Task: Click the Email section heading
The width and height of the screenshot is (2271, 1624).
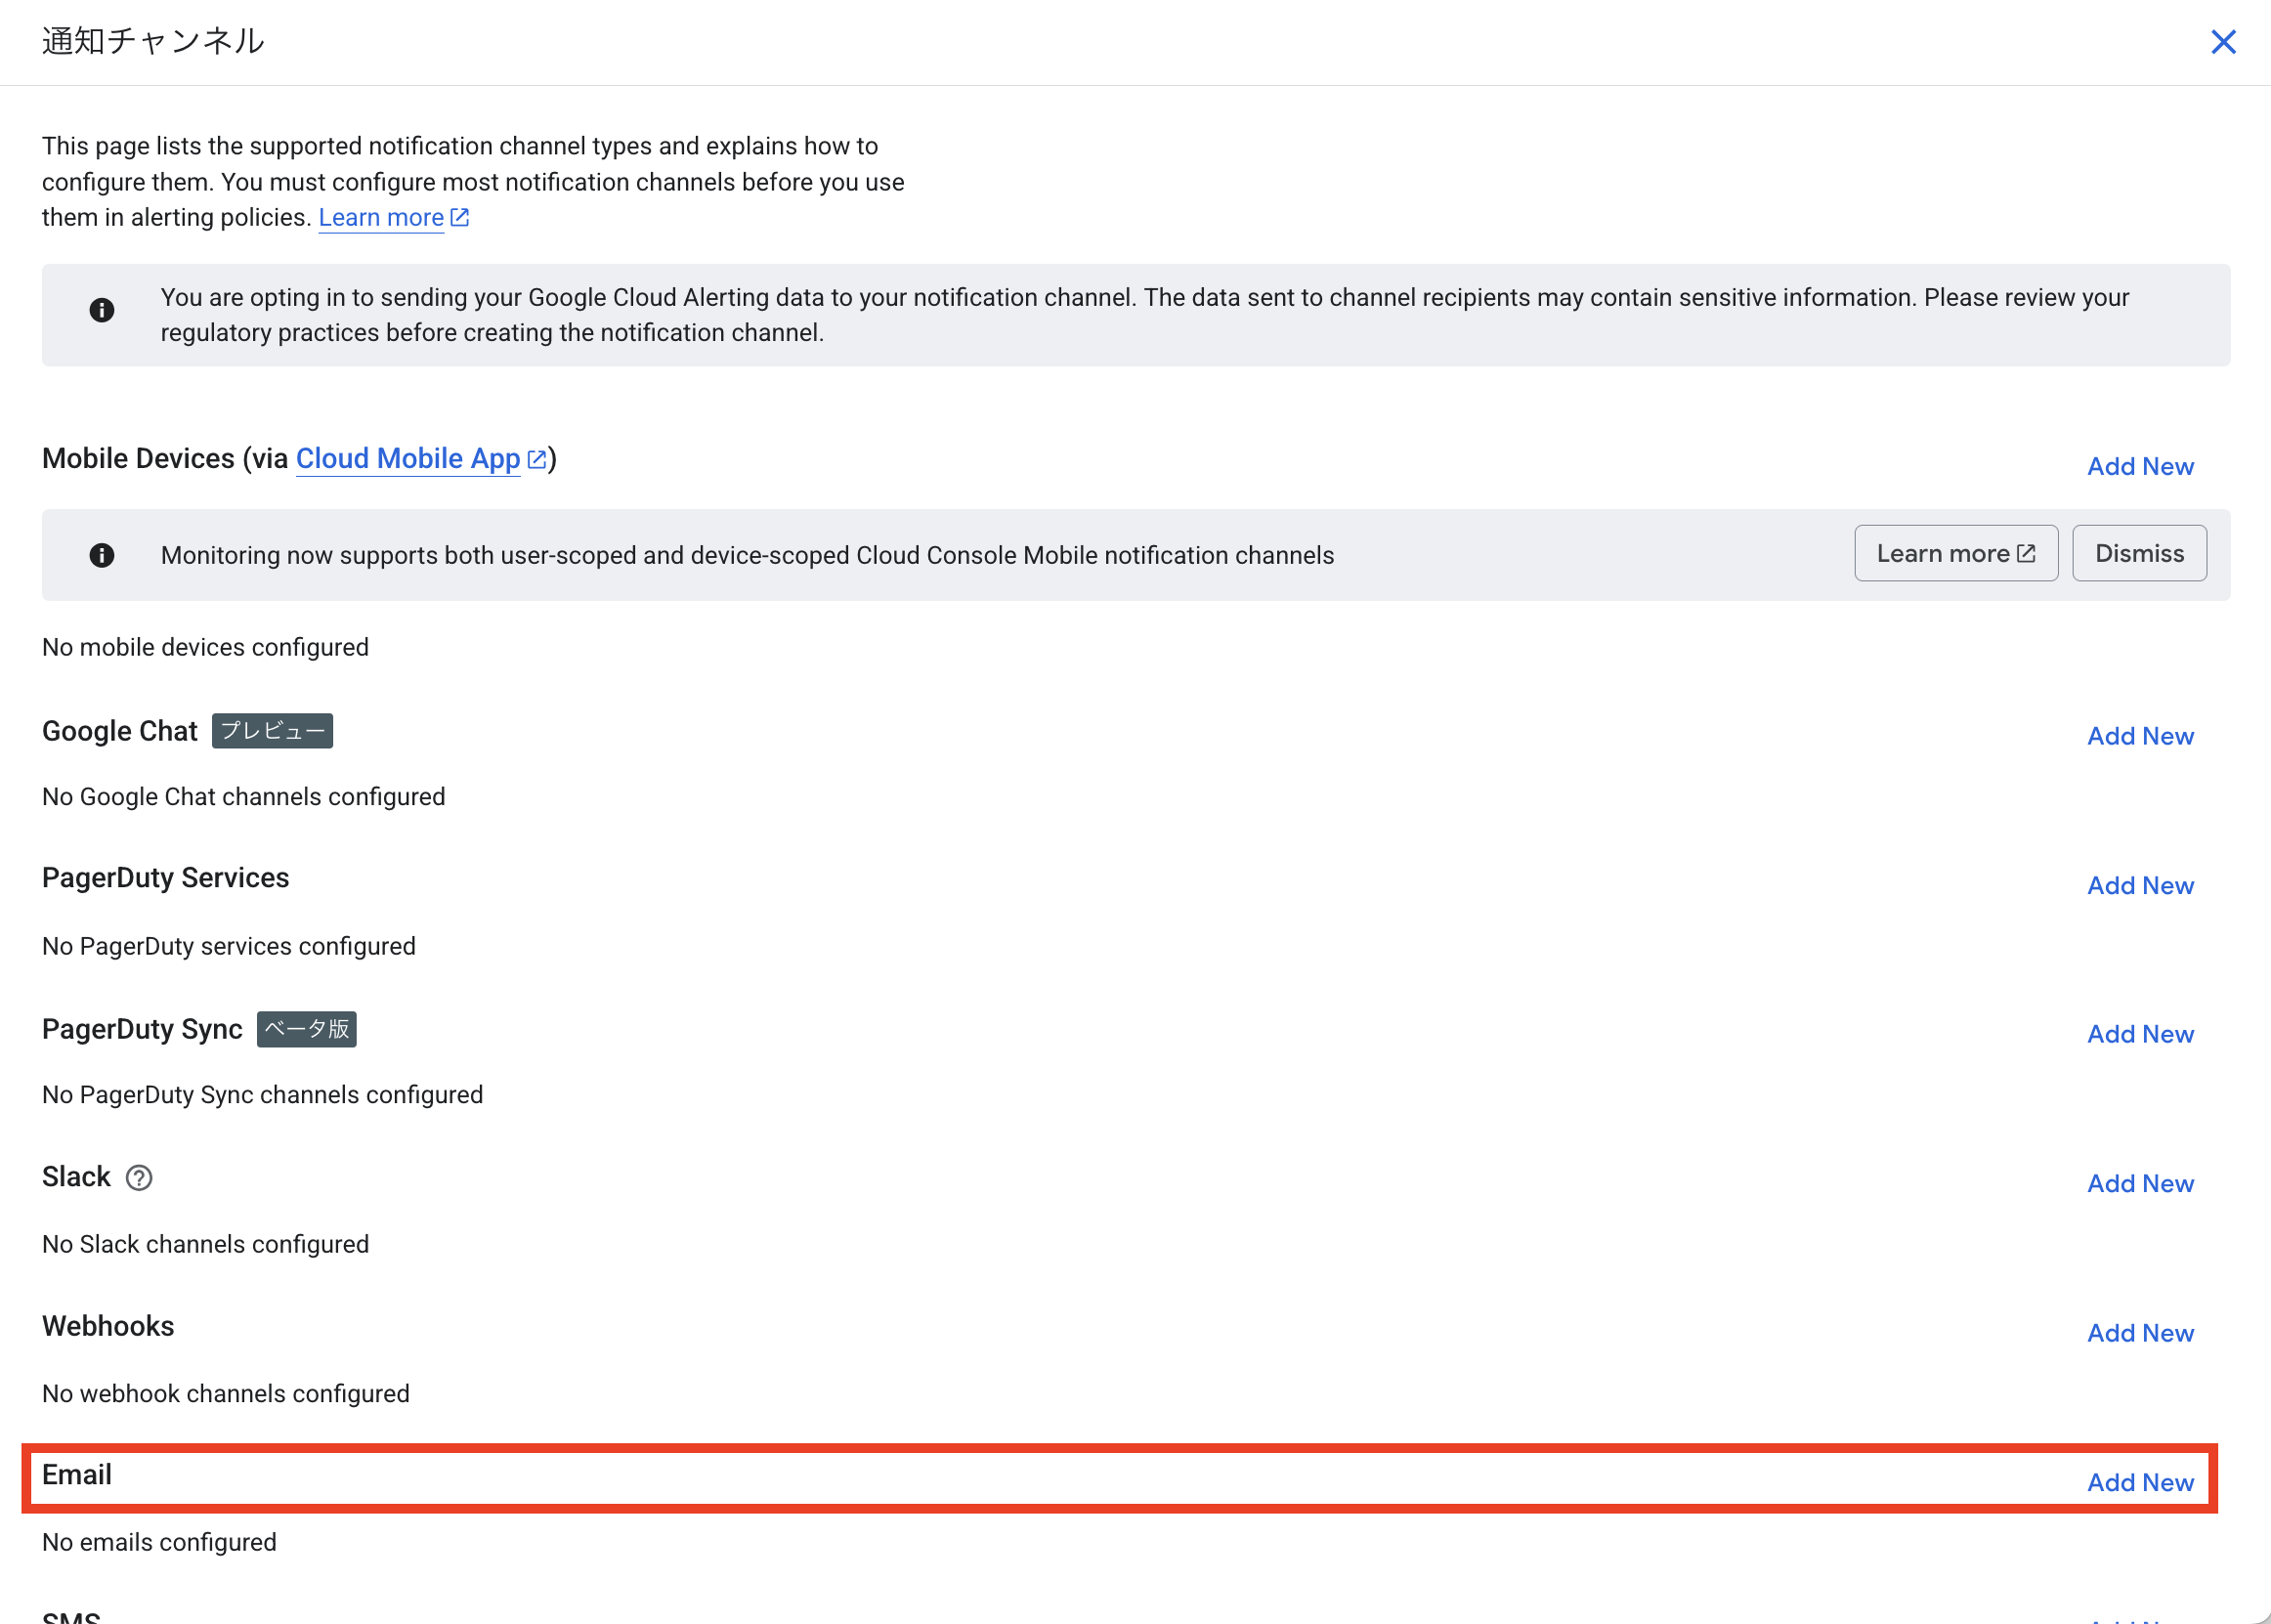Action: tap(77, 1475)
